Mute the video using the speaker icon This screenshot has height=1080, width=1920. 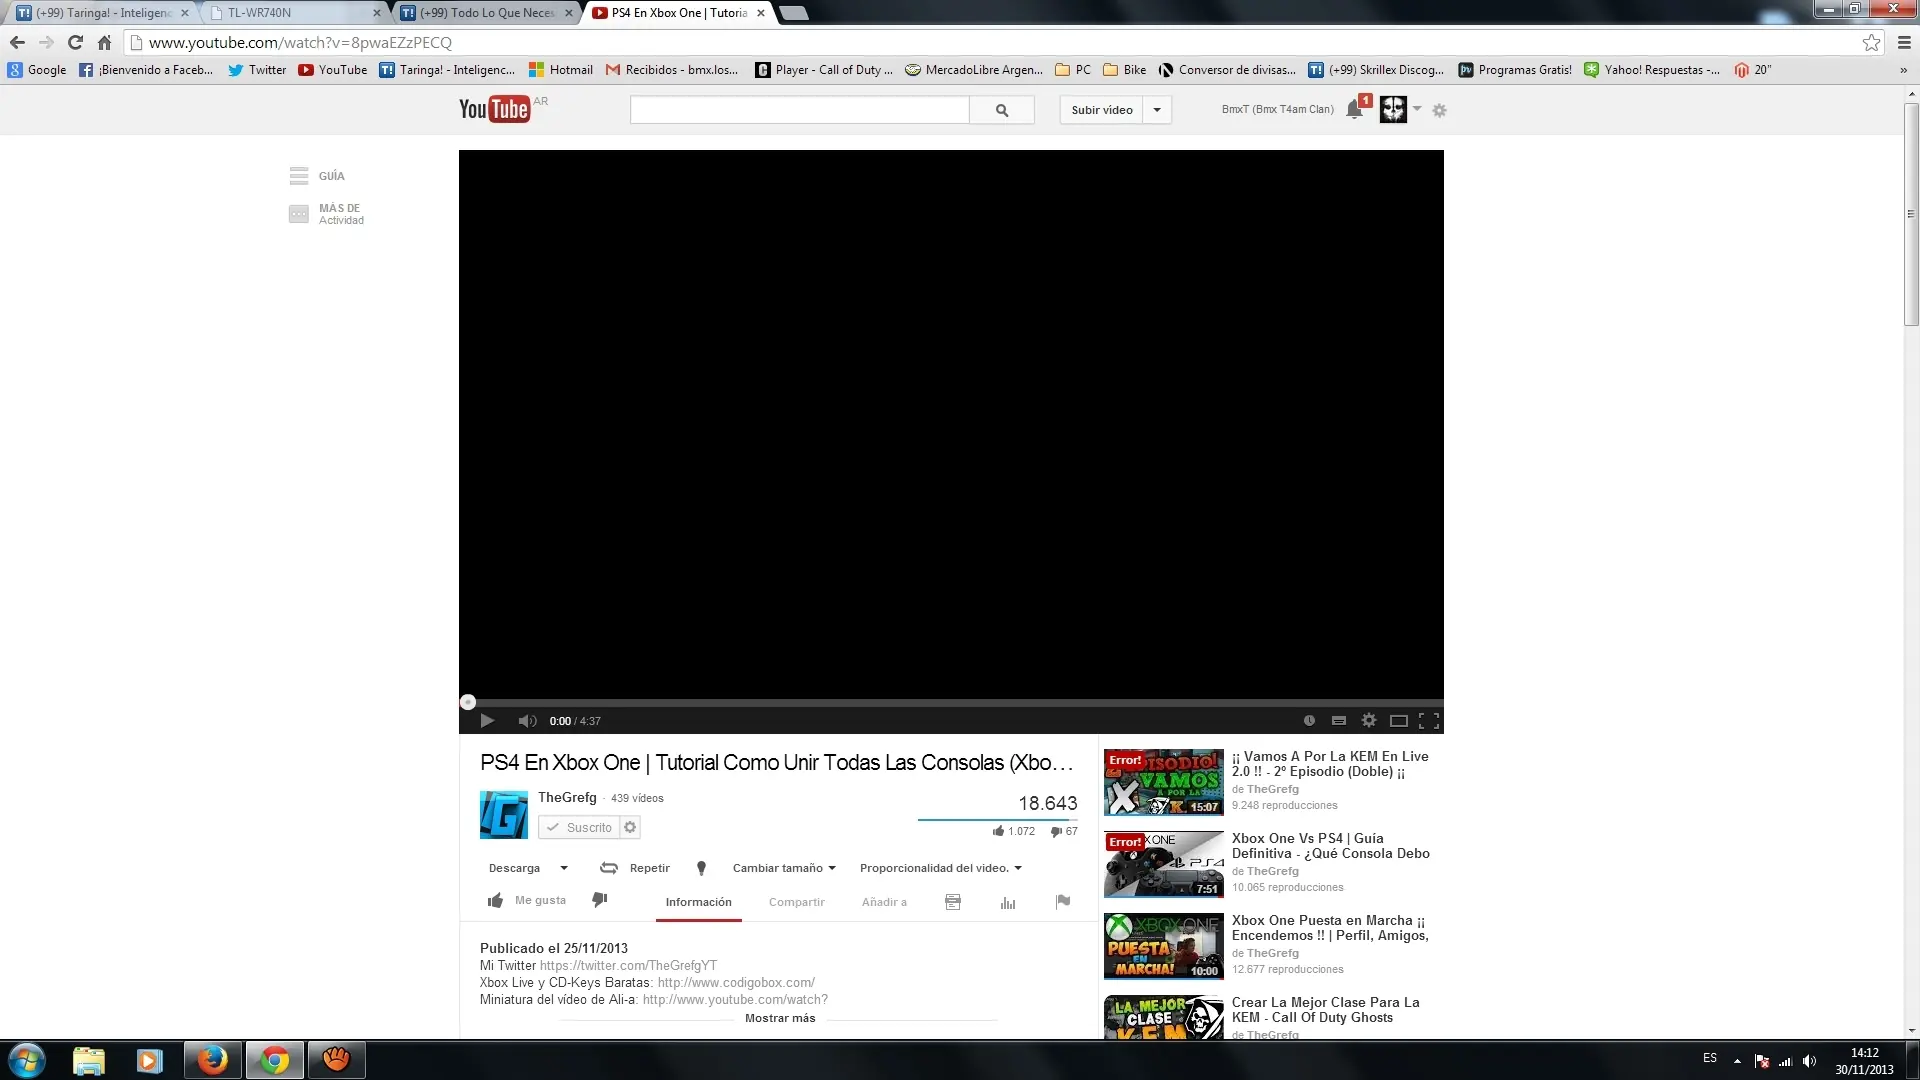point(527,721)
